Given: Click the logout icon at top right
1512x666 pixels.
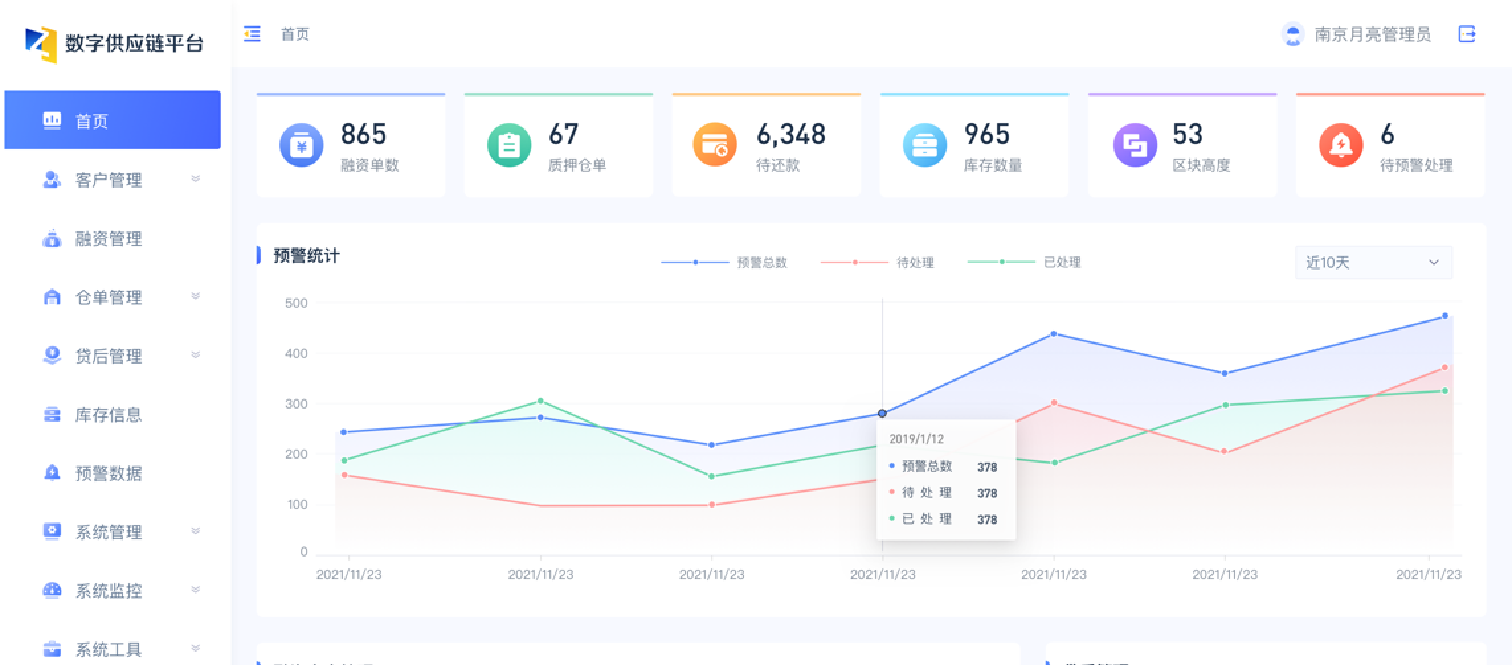Looking at the screenshot, I should click(x=1467, y=34).
